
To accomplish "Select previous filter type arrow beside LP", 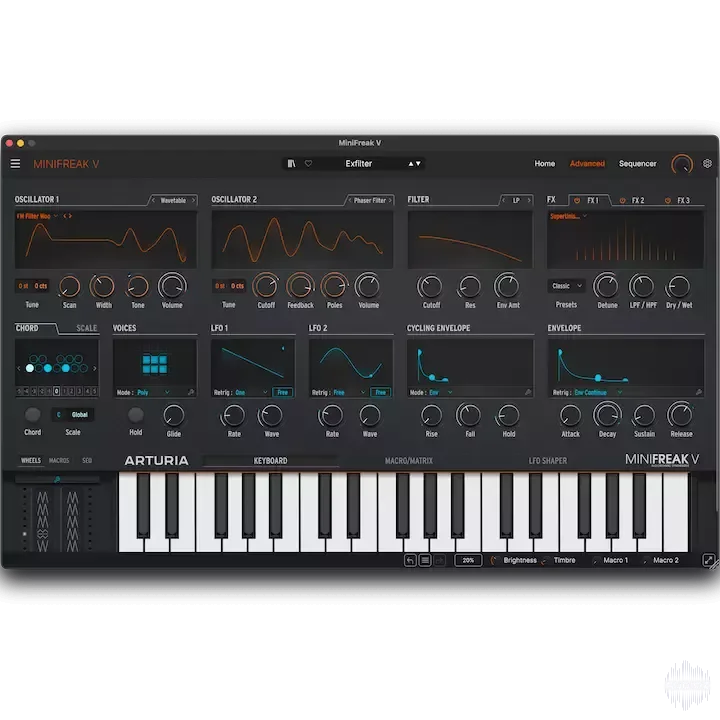I will (503, 200).
